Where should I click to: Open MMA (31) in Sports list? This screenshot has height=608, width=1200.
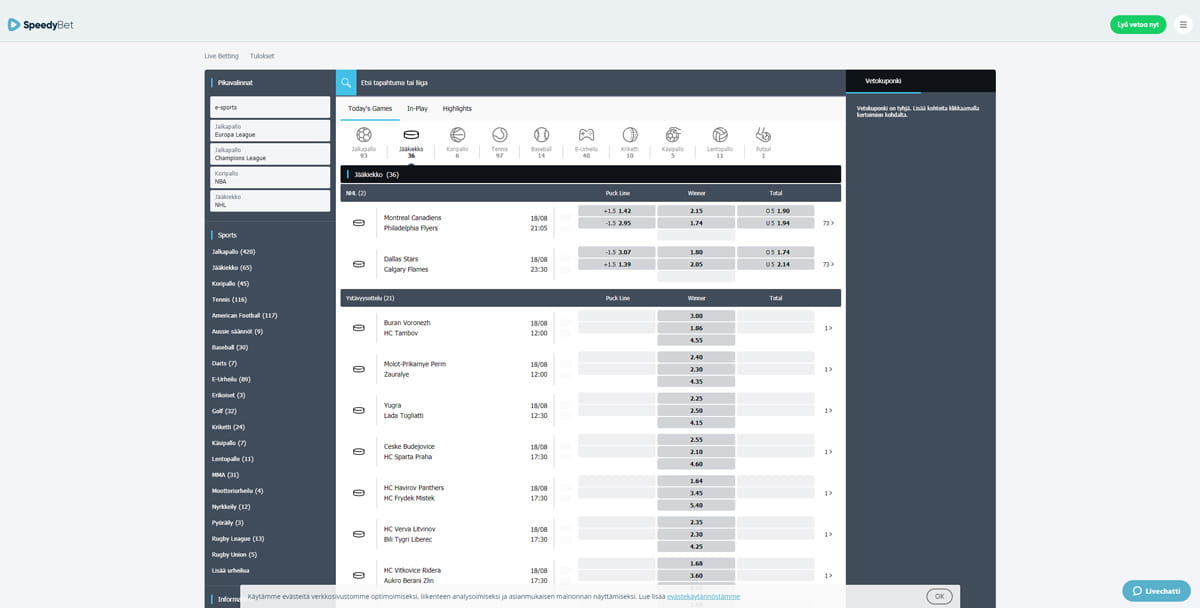(225, 475)
